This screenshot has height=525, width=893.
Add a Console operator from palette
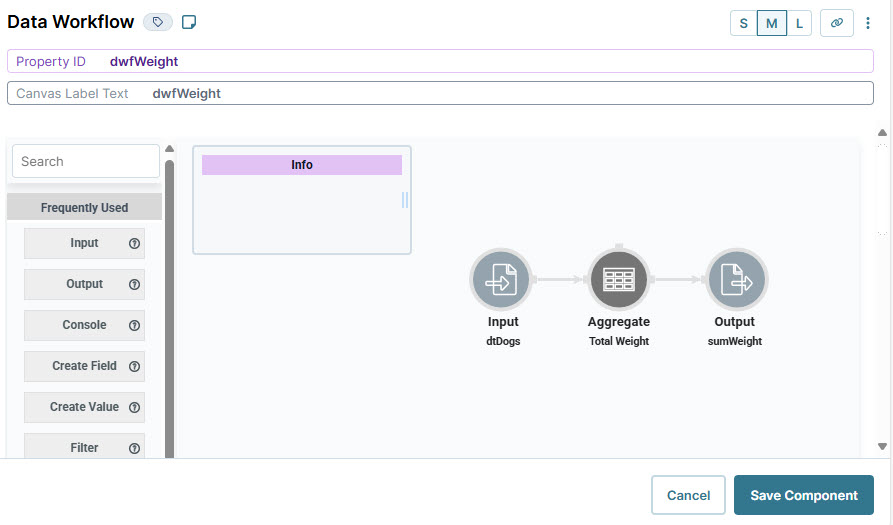[84, 325]
